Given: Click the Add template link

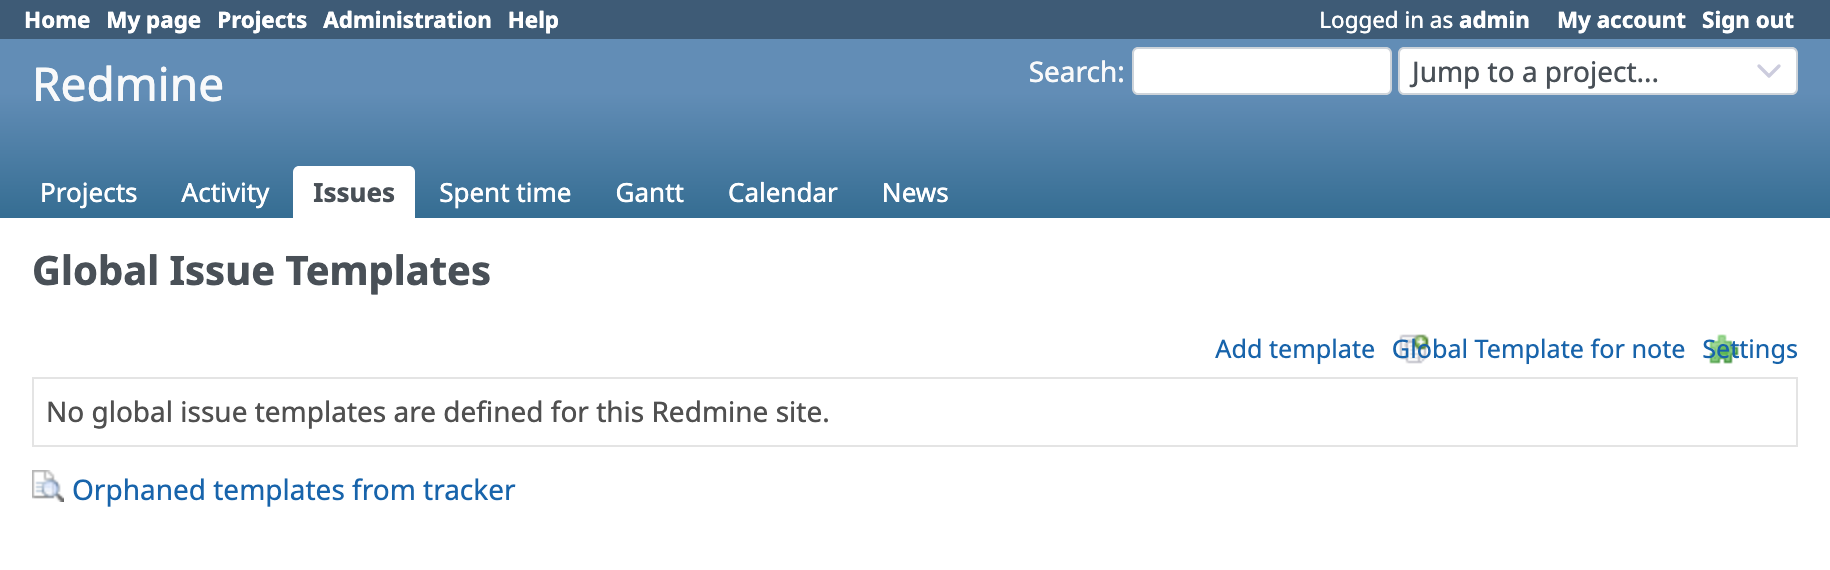Looking at the screenshot, I should point(1294,349).
